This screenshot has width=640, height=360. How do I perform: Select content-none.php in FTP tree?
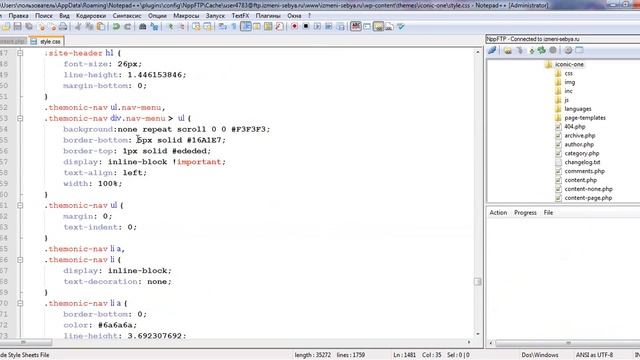pyautogui.click(x=588, y=189)
